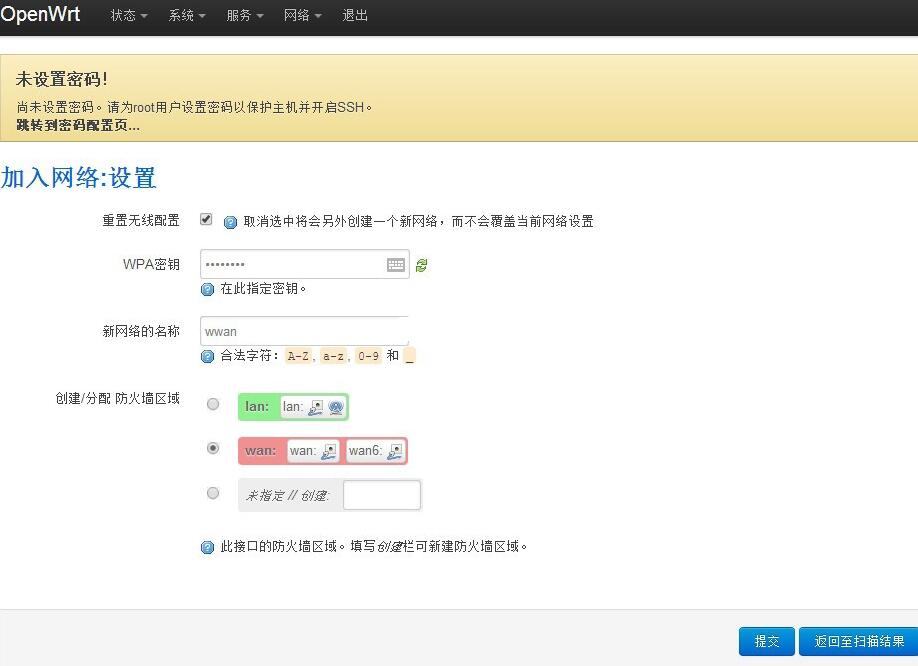Click the interface icon beside wan: label

pos(328,451)
